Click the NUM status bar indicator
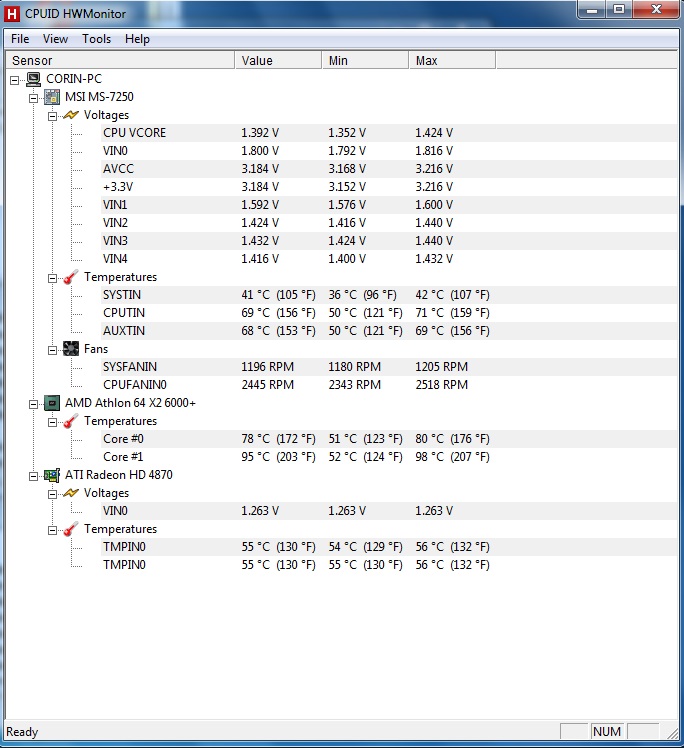 (607, 731)
